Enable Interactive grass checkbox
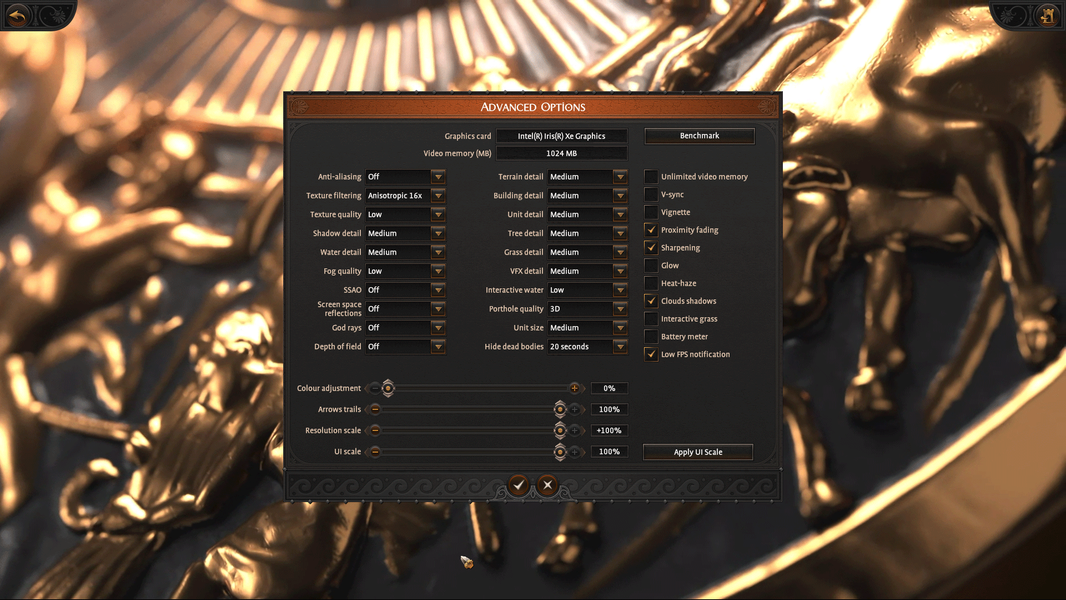Screen dimensions: 1066x600 pos(651,319)
